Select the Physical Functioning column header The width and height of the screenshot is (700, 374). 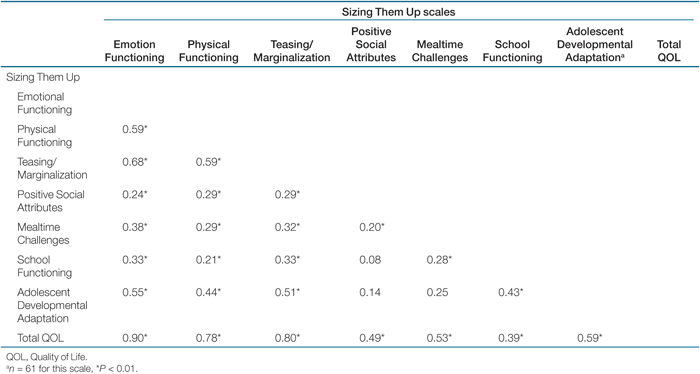click(x=208, y=51)
